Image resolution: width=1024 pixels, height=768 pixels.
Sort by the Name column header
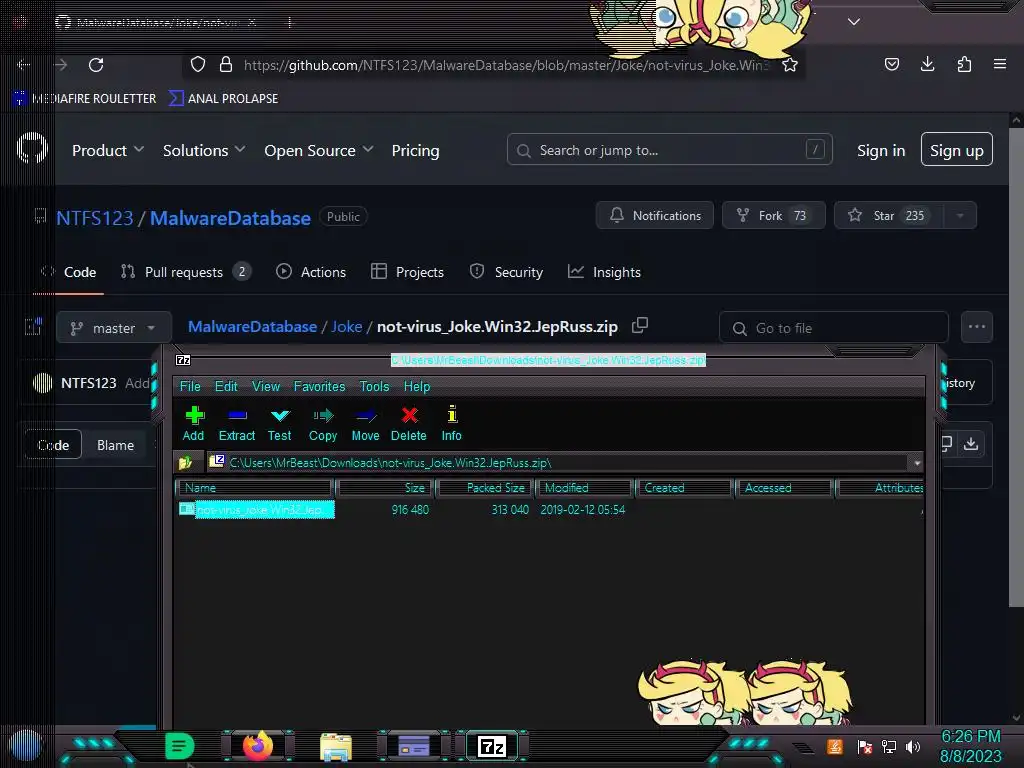tap(254, 488)
